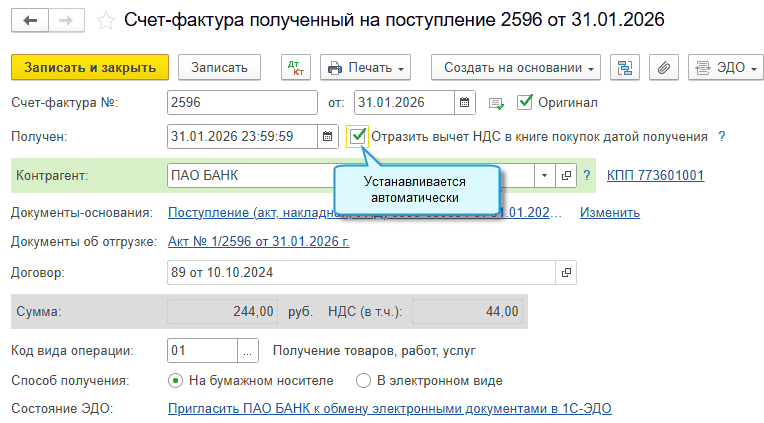Screen dimensions: 764x423
Task: Open Договор card icon
Action: 566,272
